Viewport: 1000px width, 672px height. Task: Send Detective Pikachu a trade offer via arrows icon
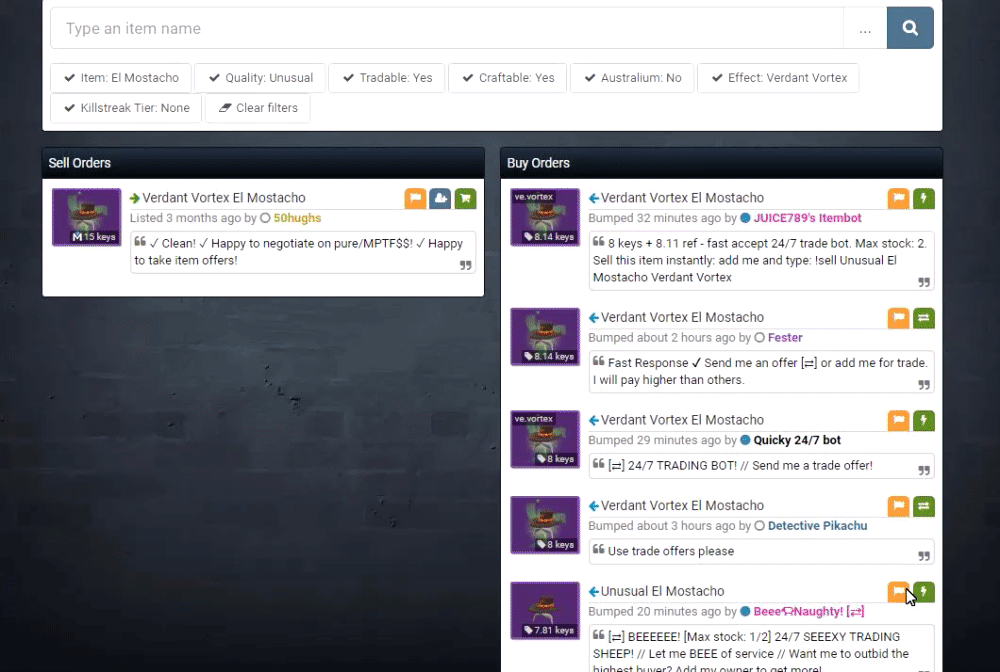[923, 506]
